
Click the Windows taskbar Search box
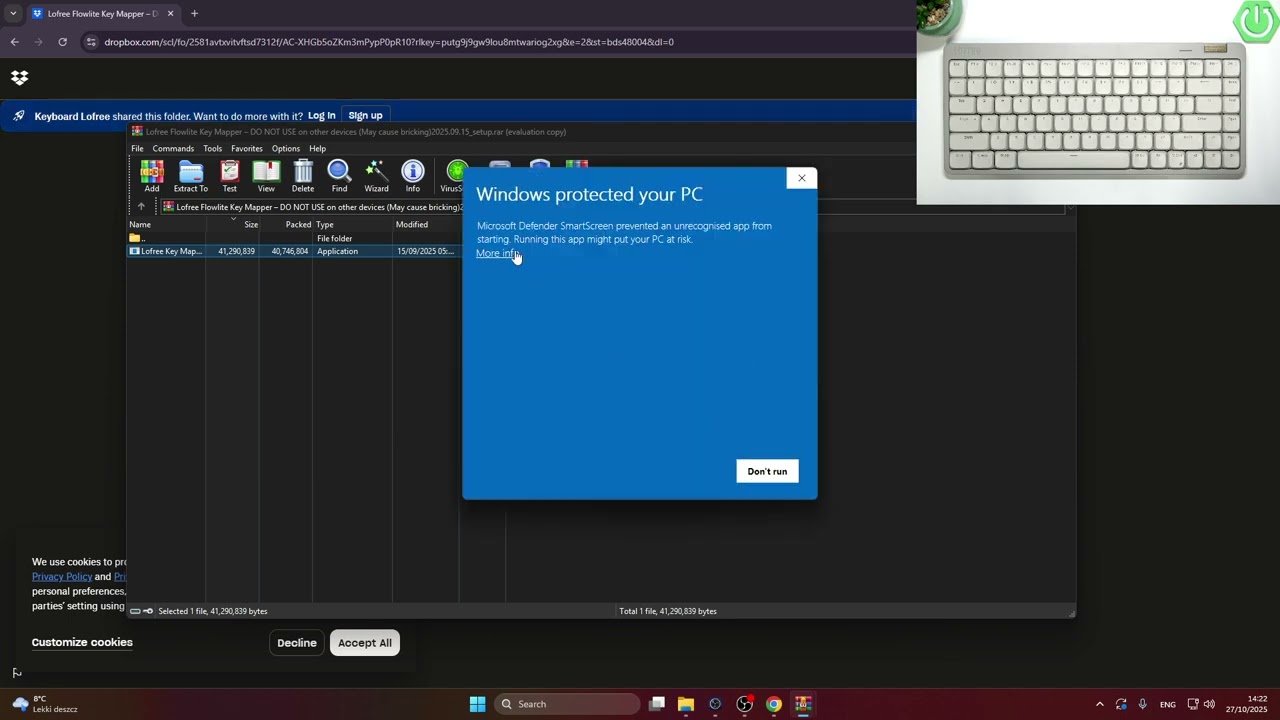pos(568,704)
